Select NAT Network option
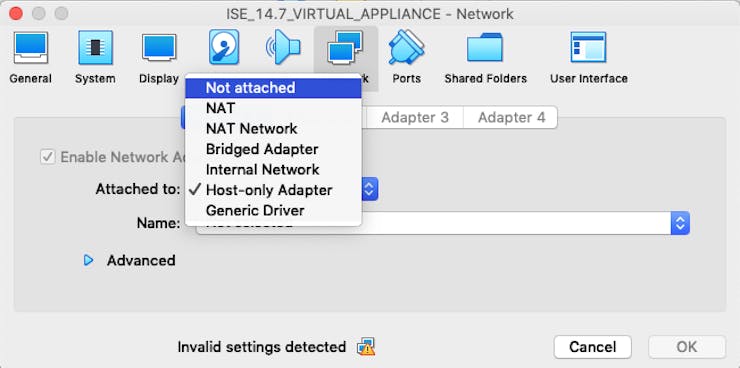This screenshot has height=368, width=740. coord(273,128)
